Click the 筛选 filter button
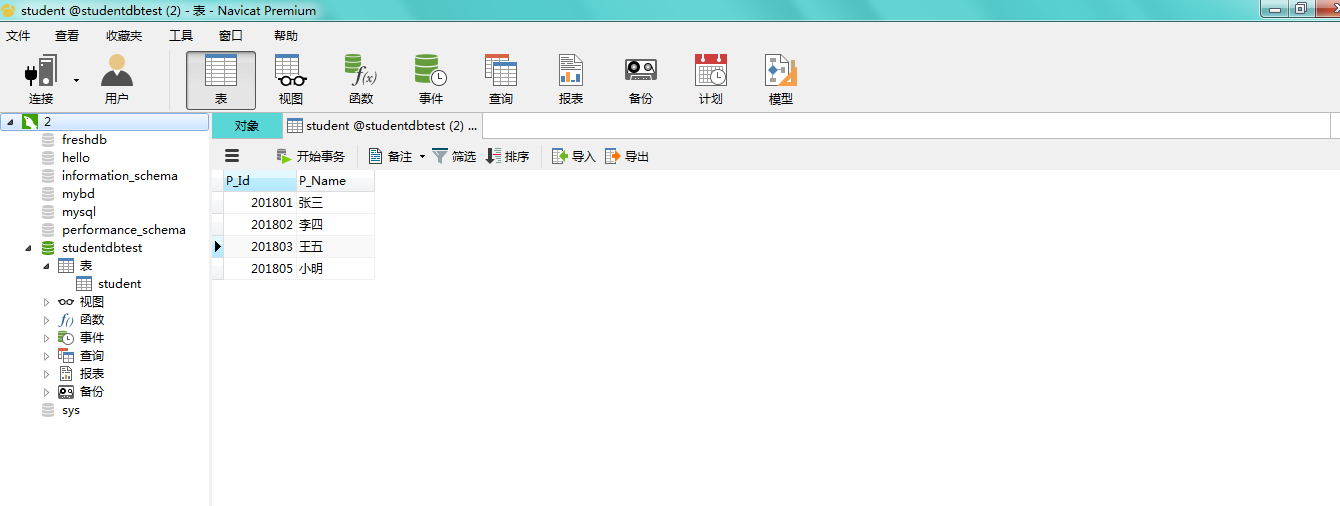Screen dimensions: 1340x506 (454, 156)
